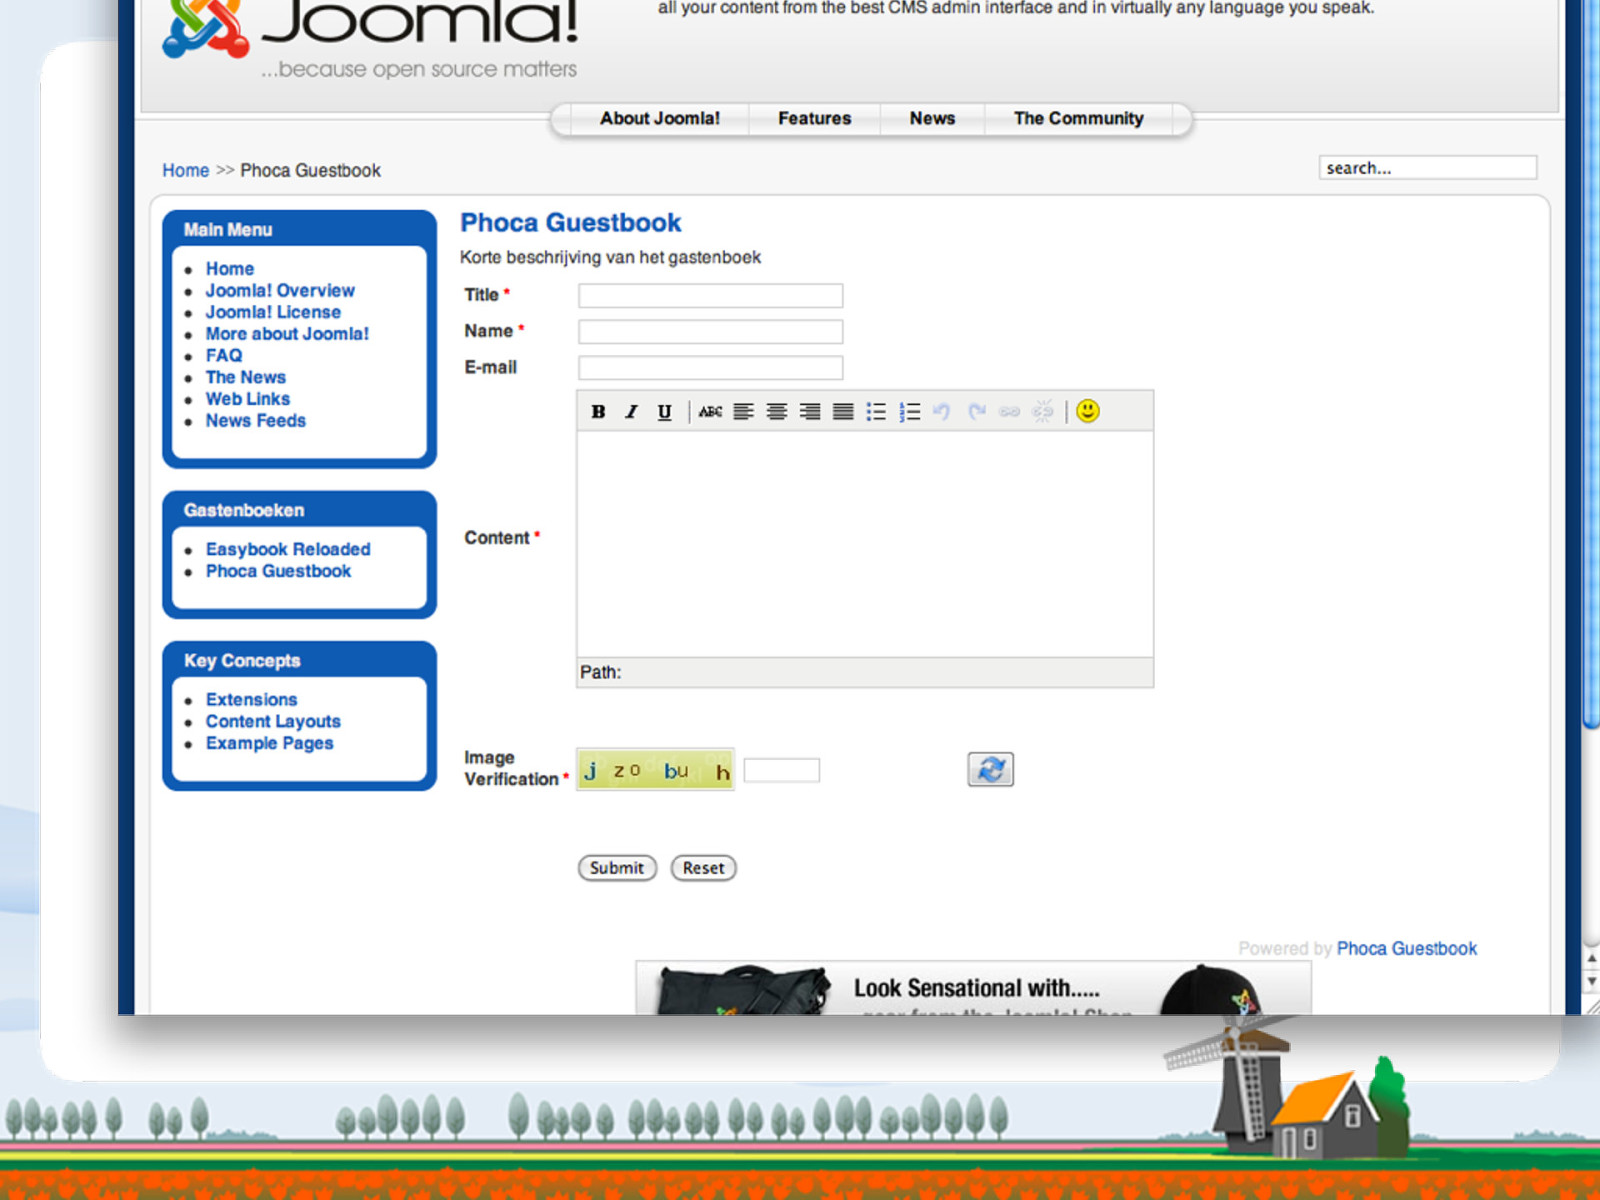Insert ordered numbered list

click(x=909, y=411)
